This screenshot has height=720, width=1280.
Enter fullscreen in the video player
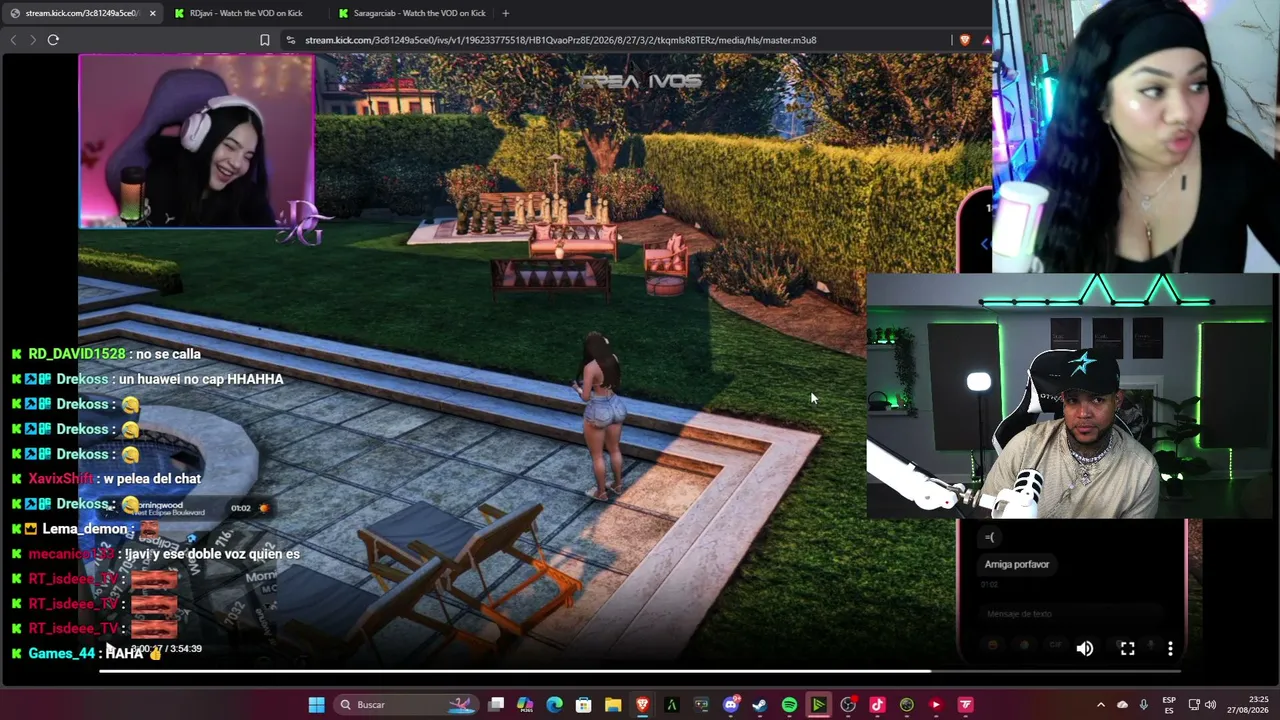[1127, 649]
